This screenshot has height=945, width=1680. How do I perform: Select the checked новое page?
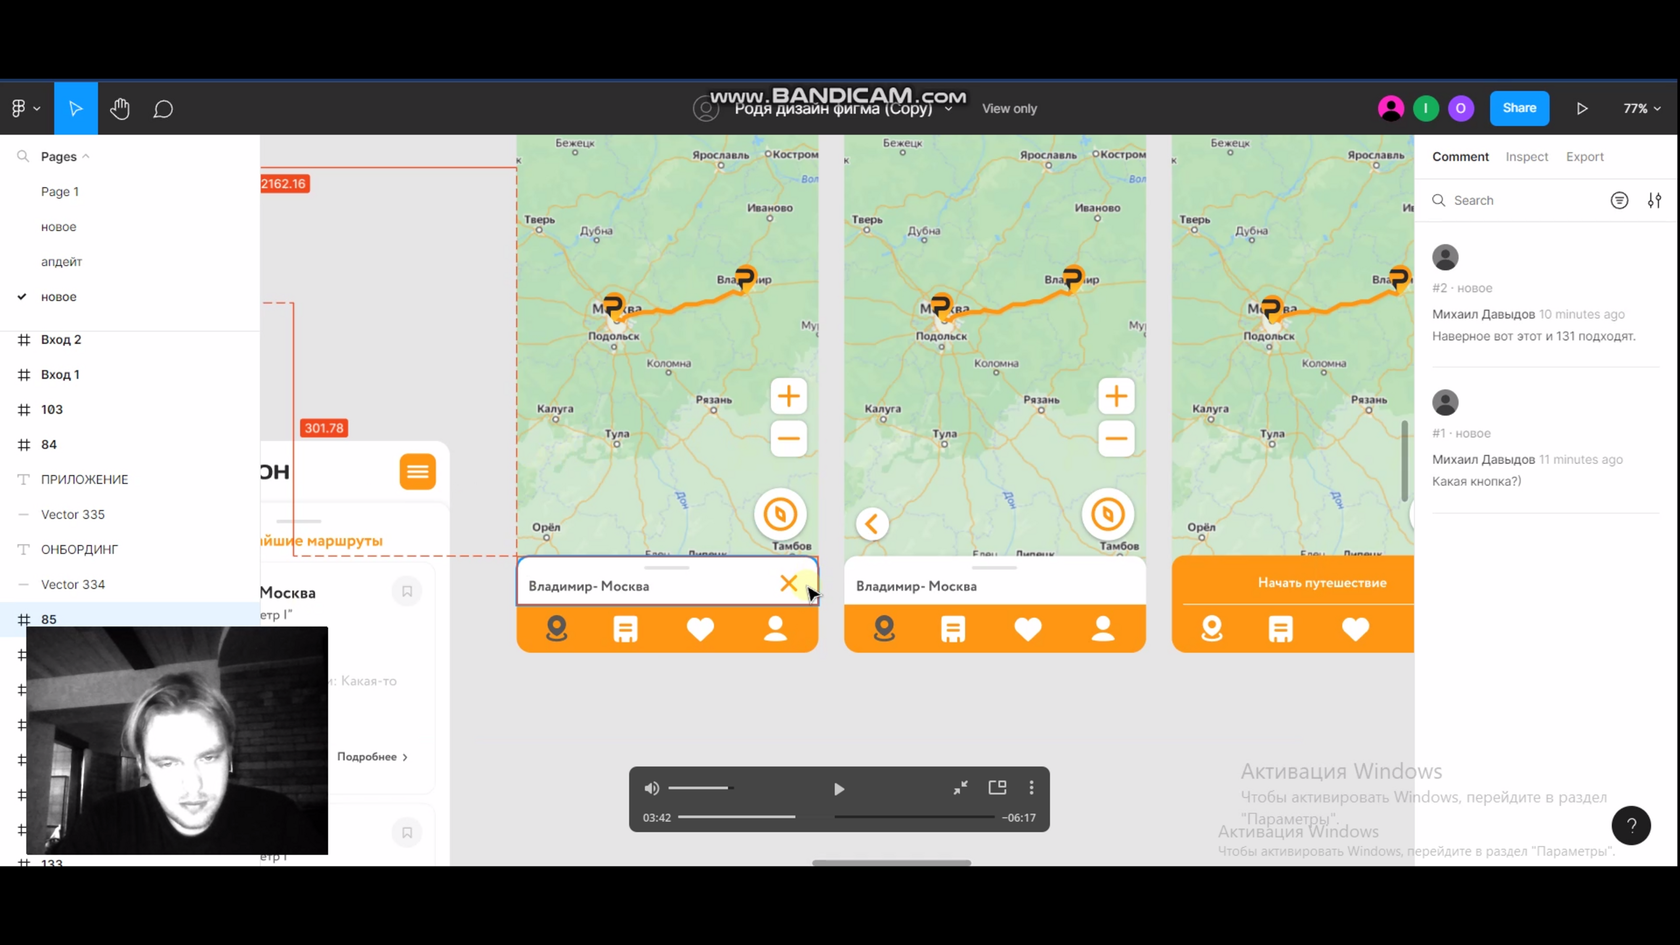click(x=59, y=296)
